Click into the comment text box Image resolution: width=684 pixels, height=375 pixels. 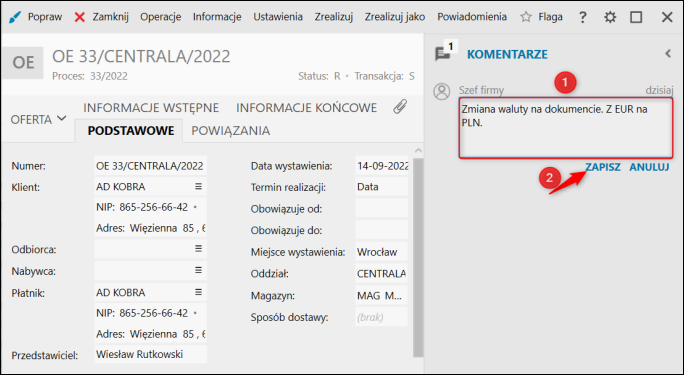coord(566,128)
